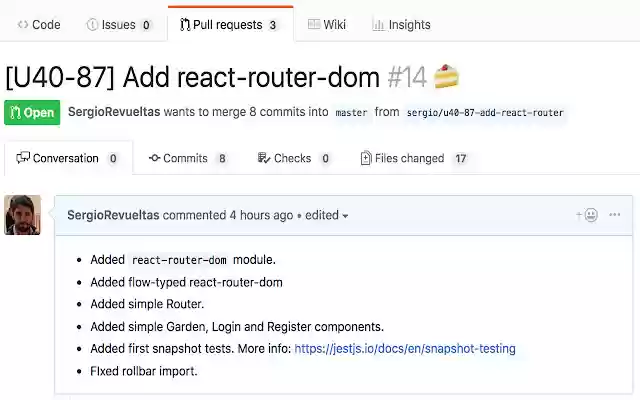
Task: View the Checks tab
Action: [x=294, y=158]
